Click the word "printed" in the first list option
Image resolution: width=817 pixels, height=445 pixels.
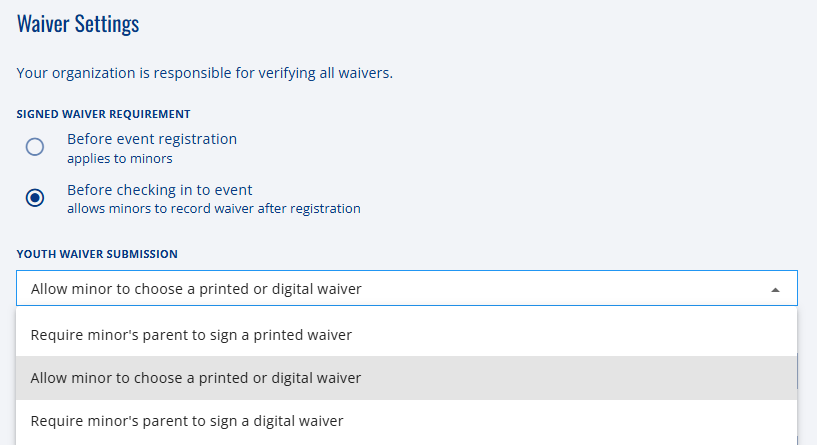pyautogui.click(x=276, y=335)
